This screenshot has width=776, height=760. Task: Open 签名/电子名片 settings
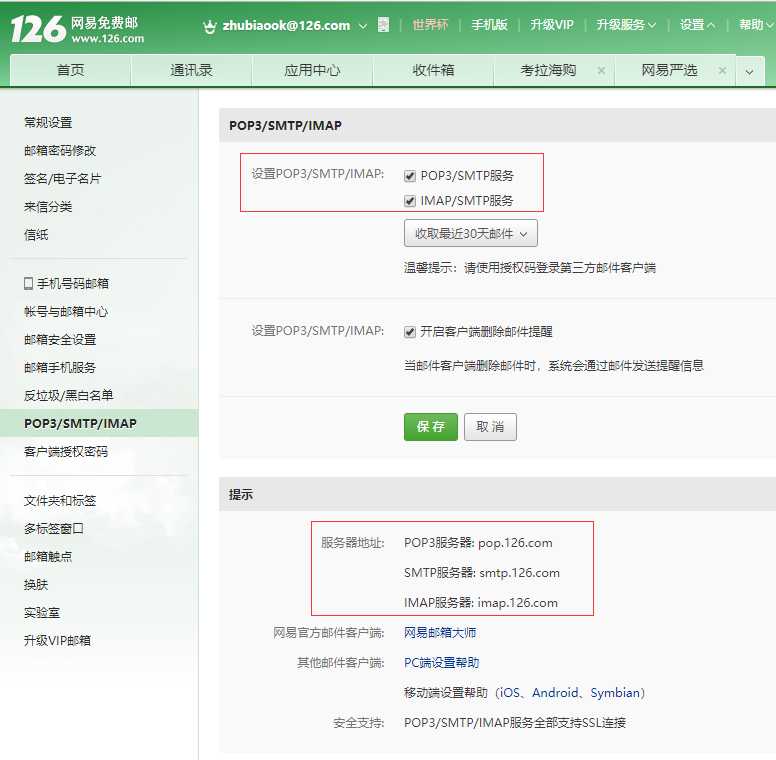click(x=62, y=179)
